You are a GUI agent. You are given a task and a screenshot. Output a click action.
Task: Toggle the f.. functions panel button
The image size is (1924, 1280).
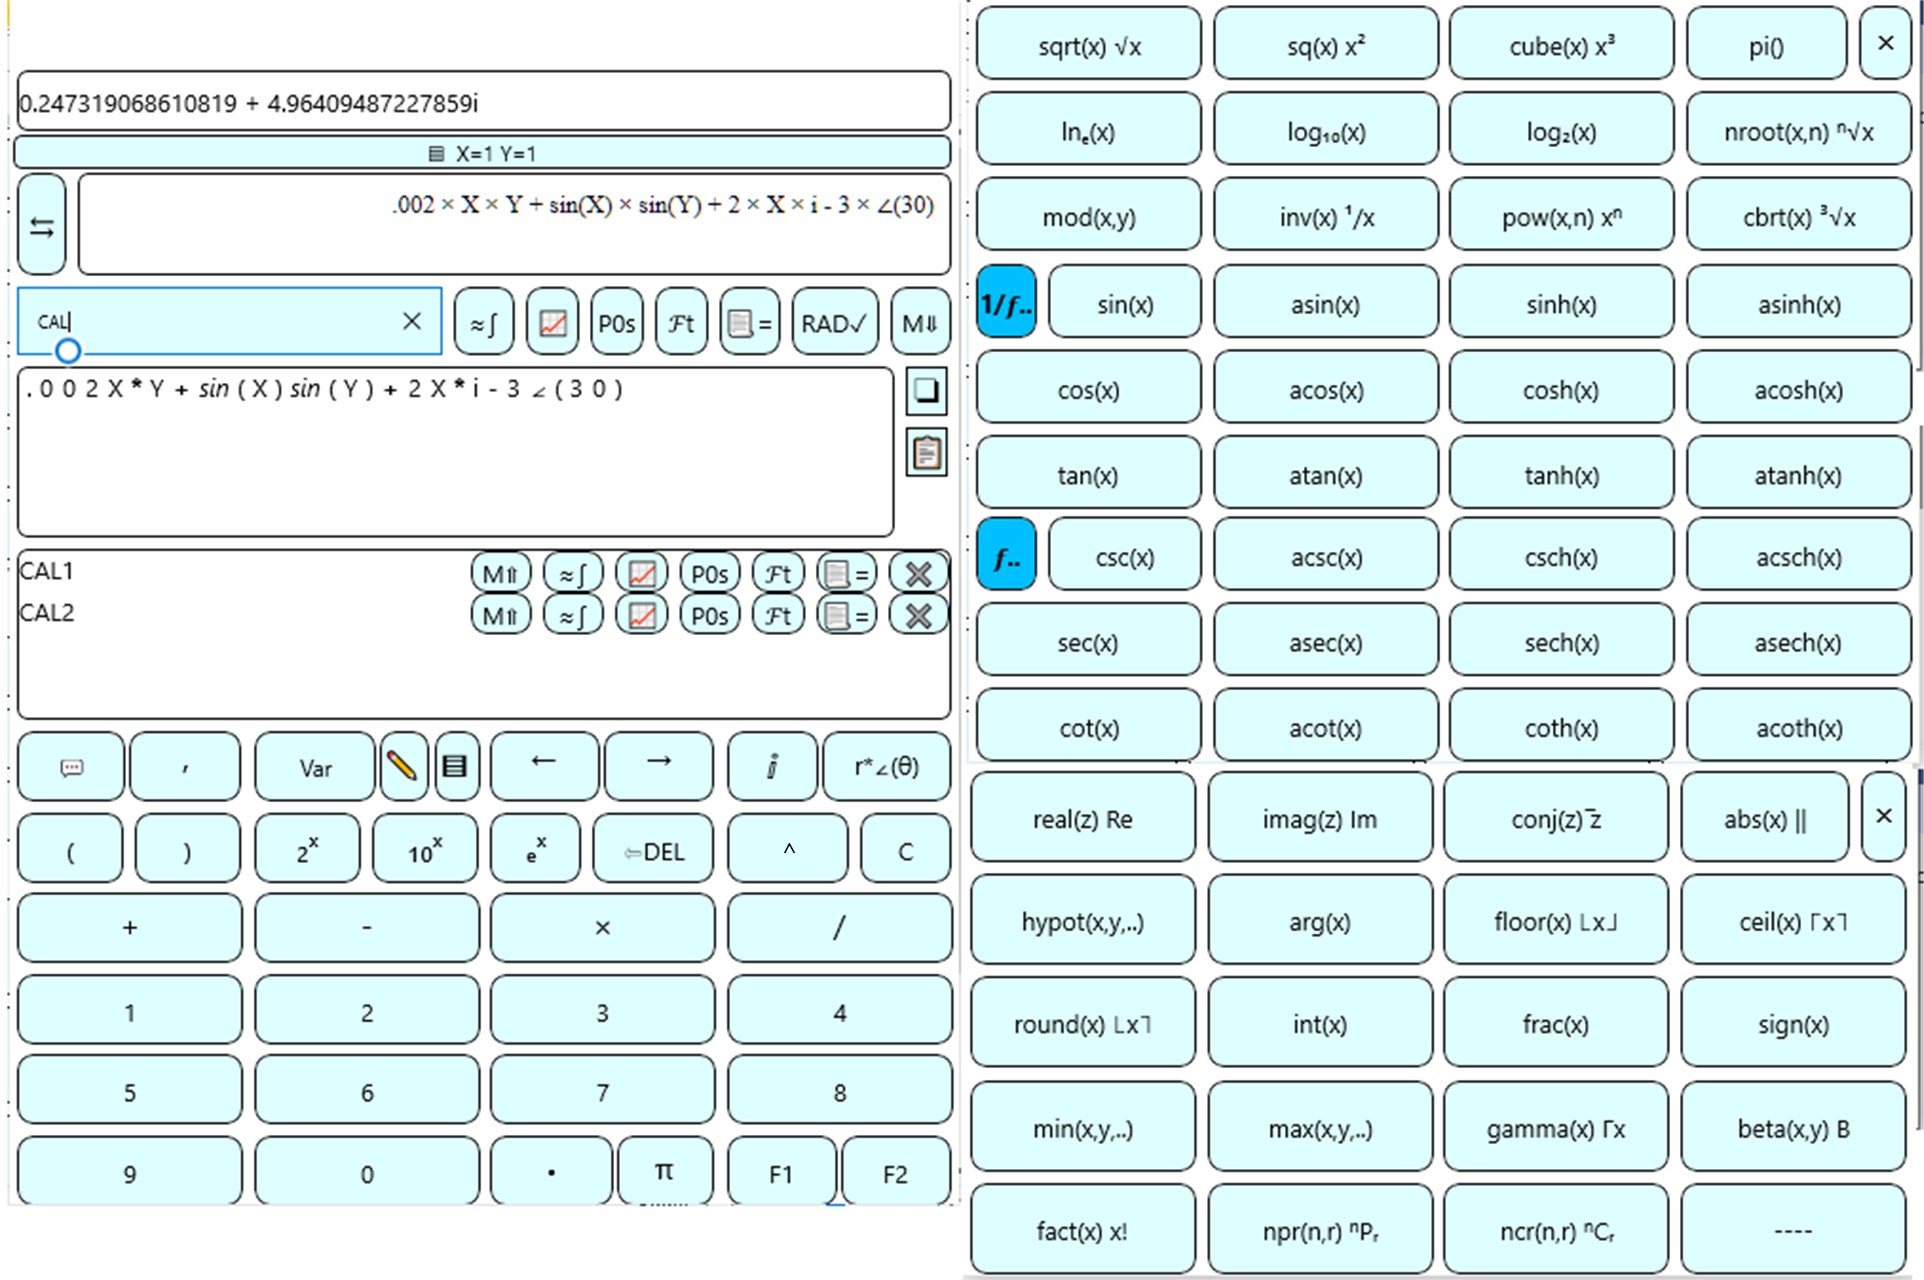1006,556
